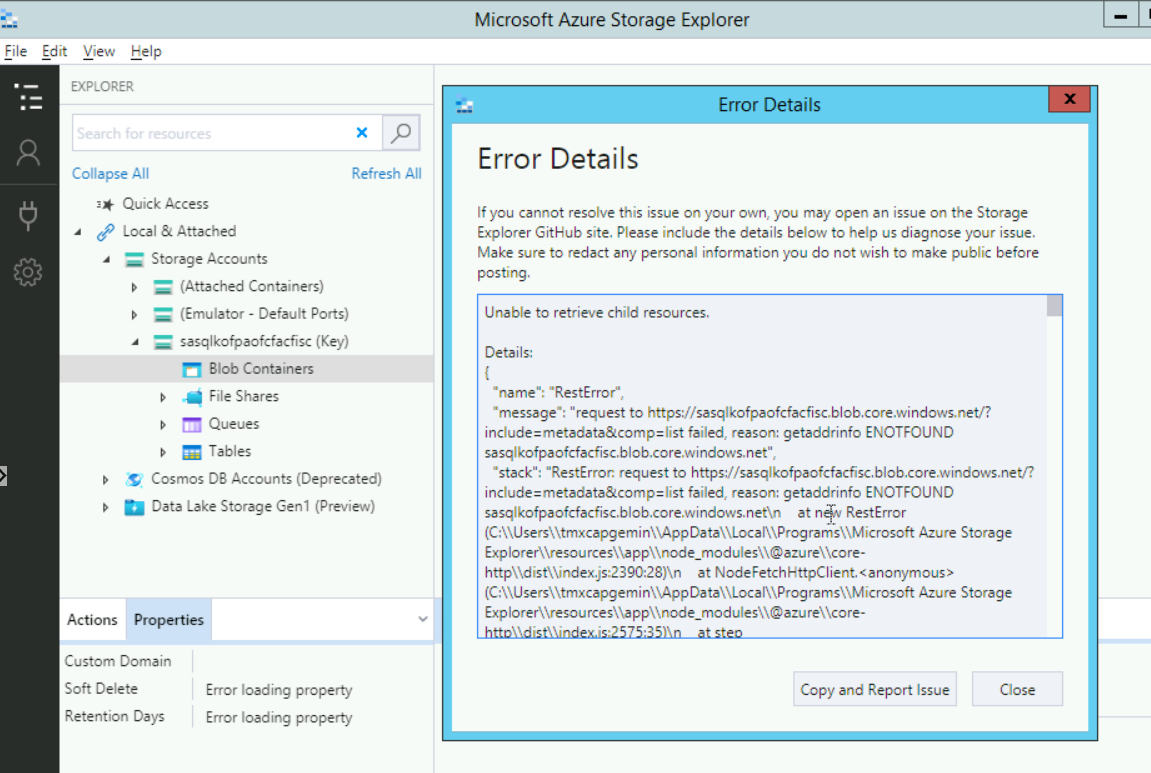Screen dimensions: 1151x773
Task: Open the Edit menu
Action: tap(54, 51)
